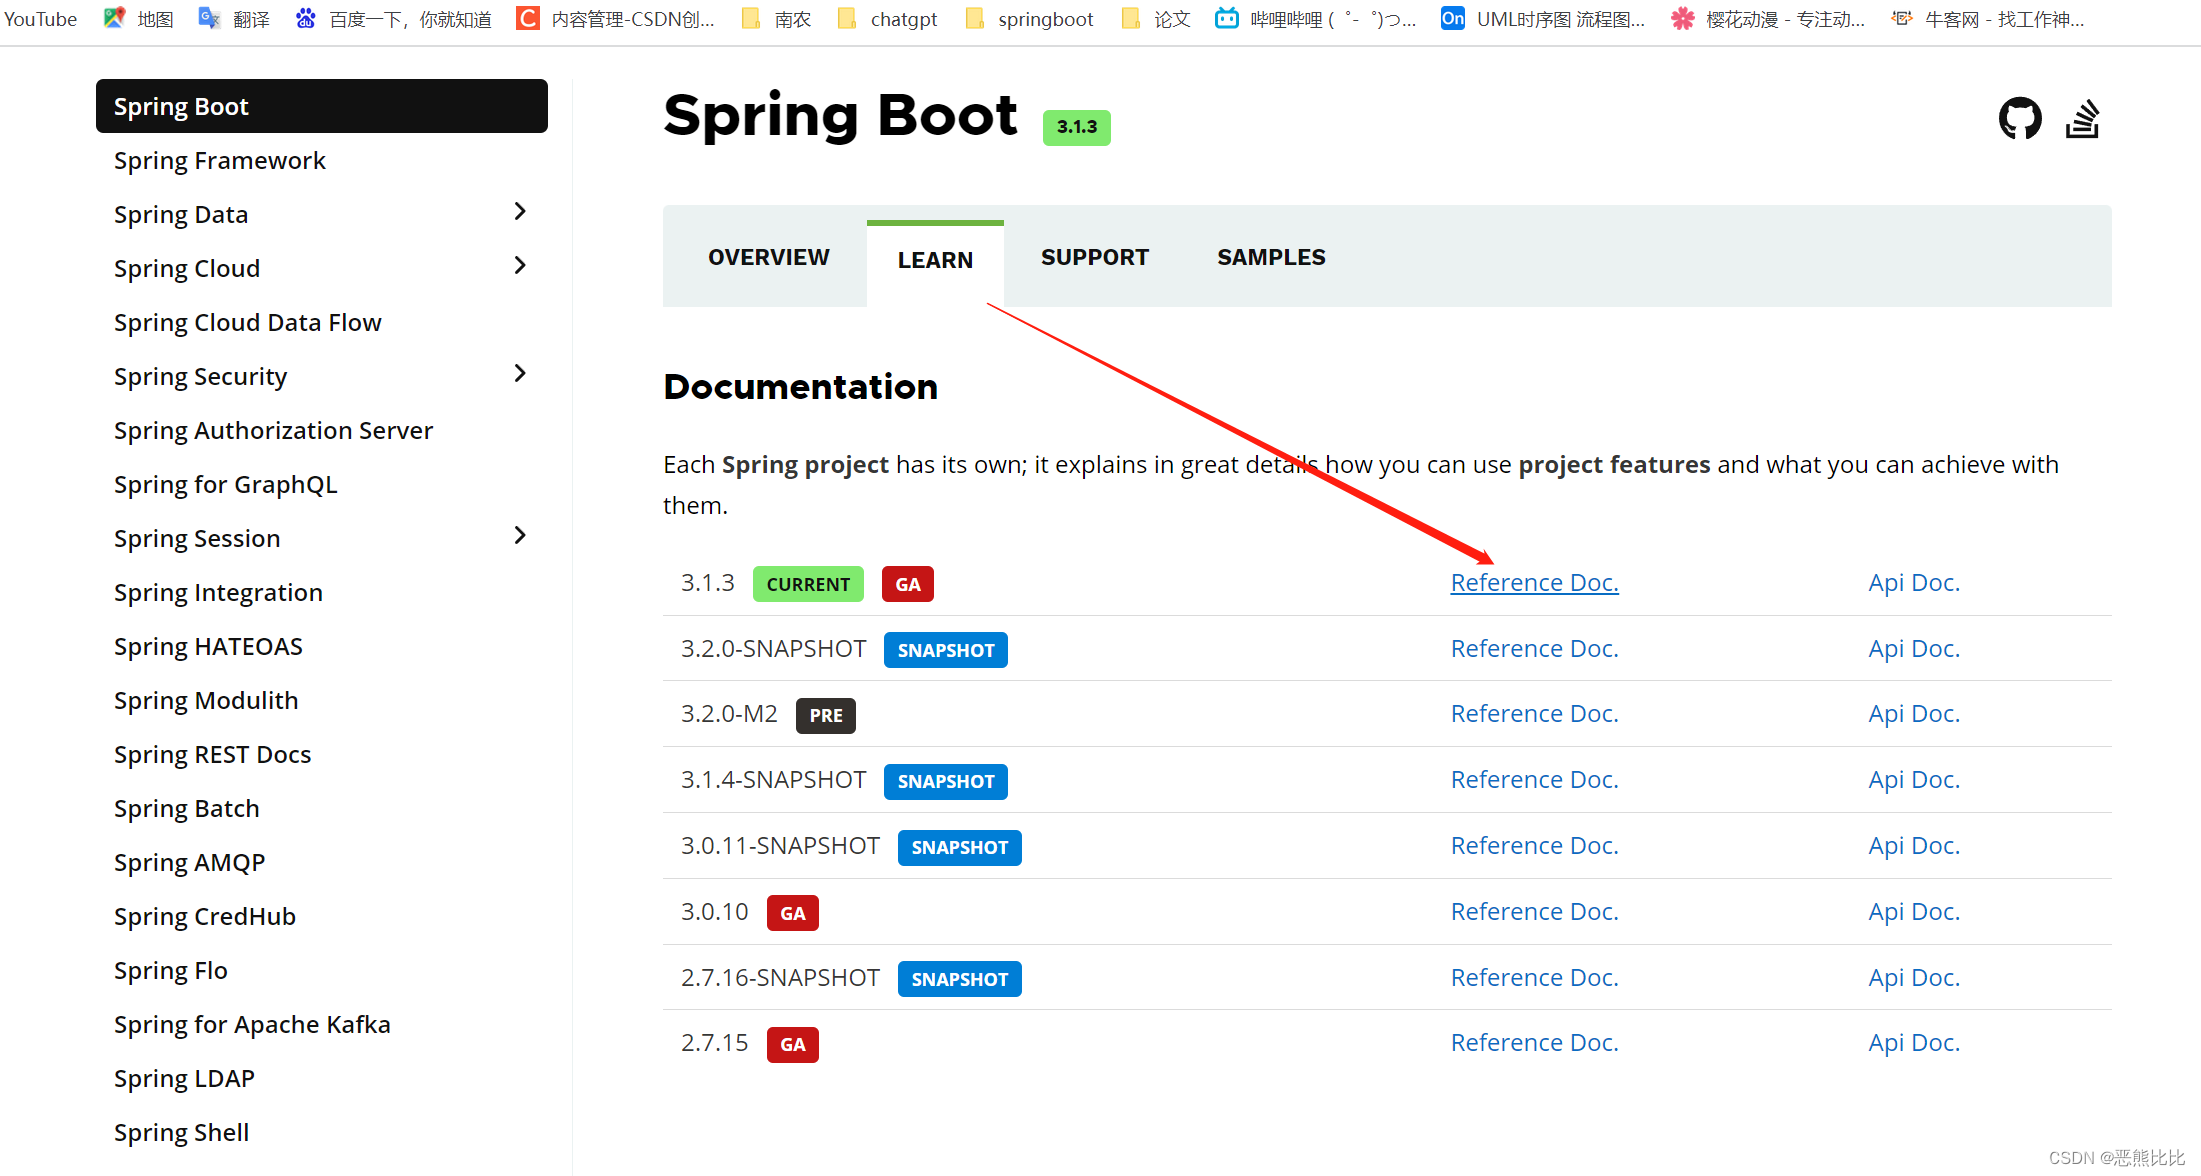This screenshot has width=2201, height=1176.
Task: Select the LEARN tab
Action: [935, 260]
